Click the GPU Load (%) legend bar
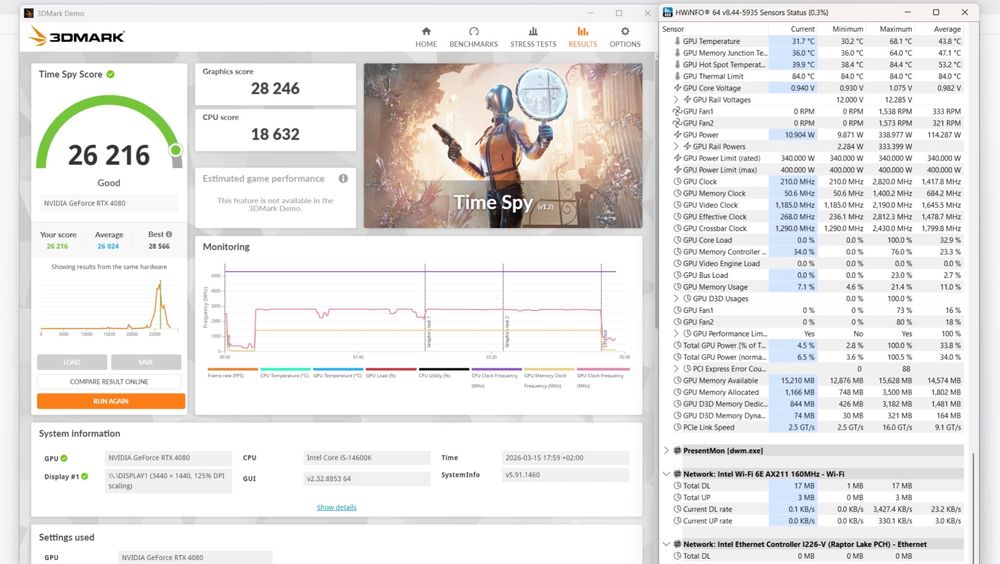Screen dimensions: 1000x564 coord(391,369)
